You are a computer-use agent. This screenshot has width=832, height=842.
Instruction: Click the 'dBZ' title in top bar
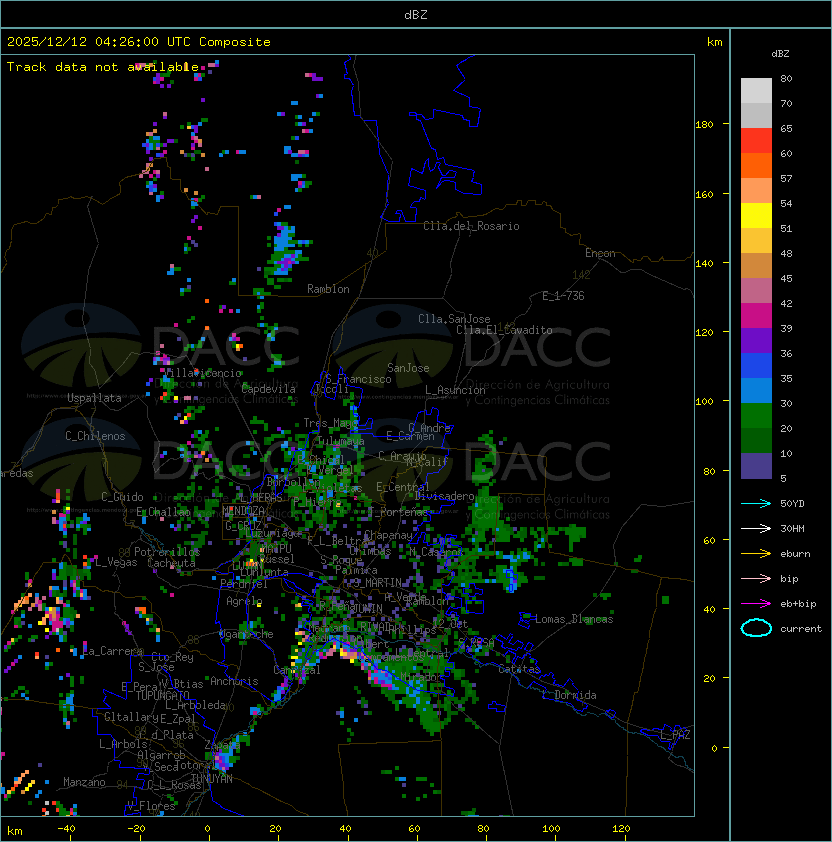pyautogui.click(x=416, y=15)
